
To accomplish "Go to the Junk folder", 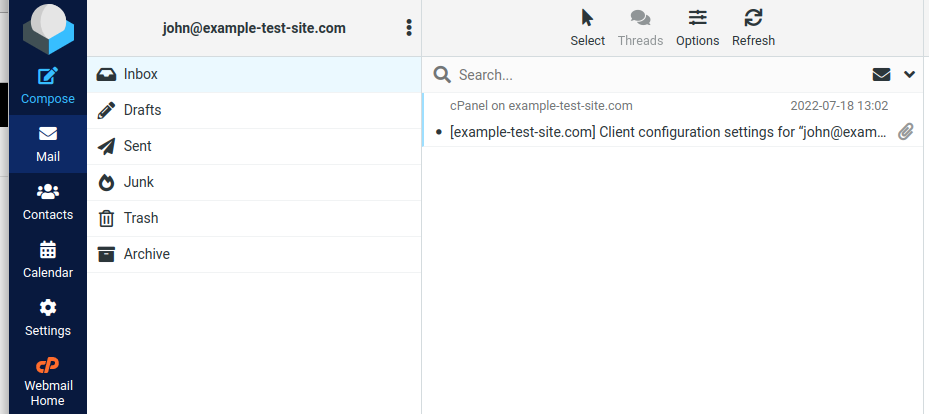I will 138,182.
